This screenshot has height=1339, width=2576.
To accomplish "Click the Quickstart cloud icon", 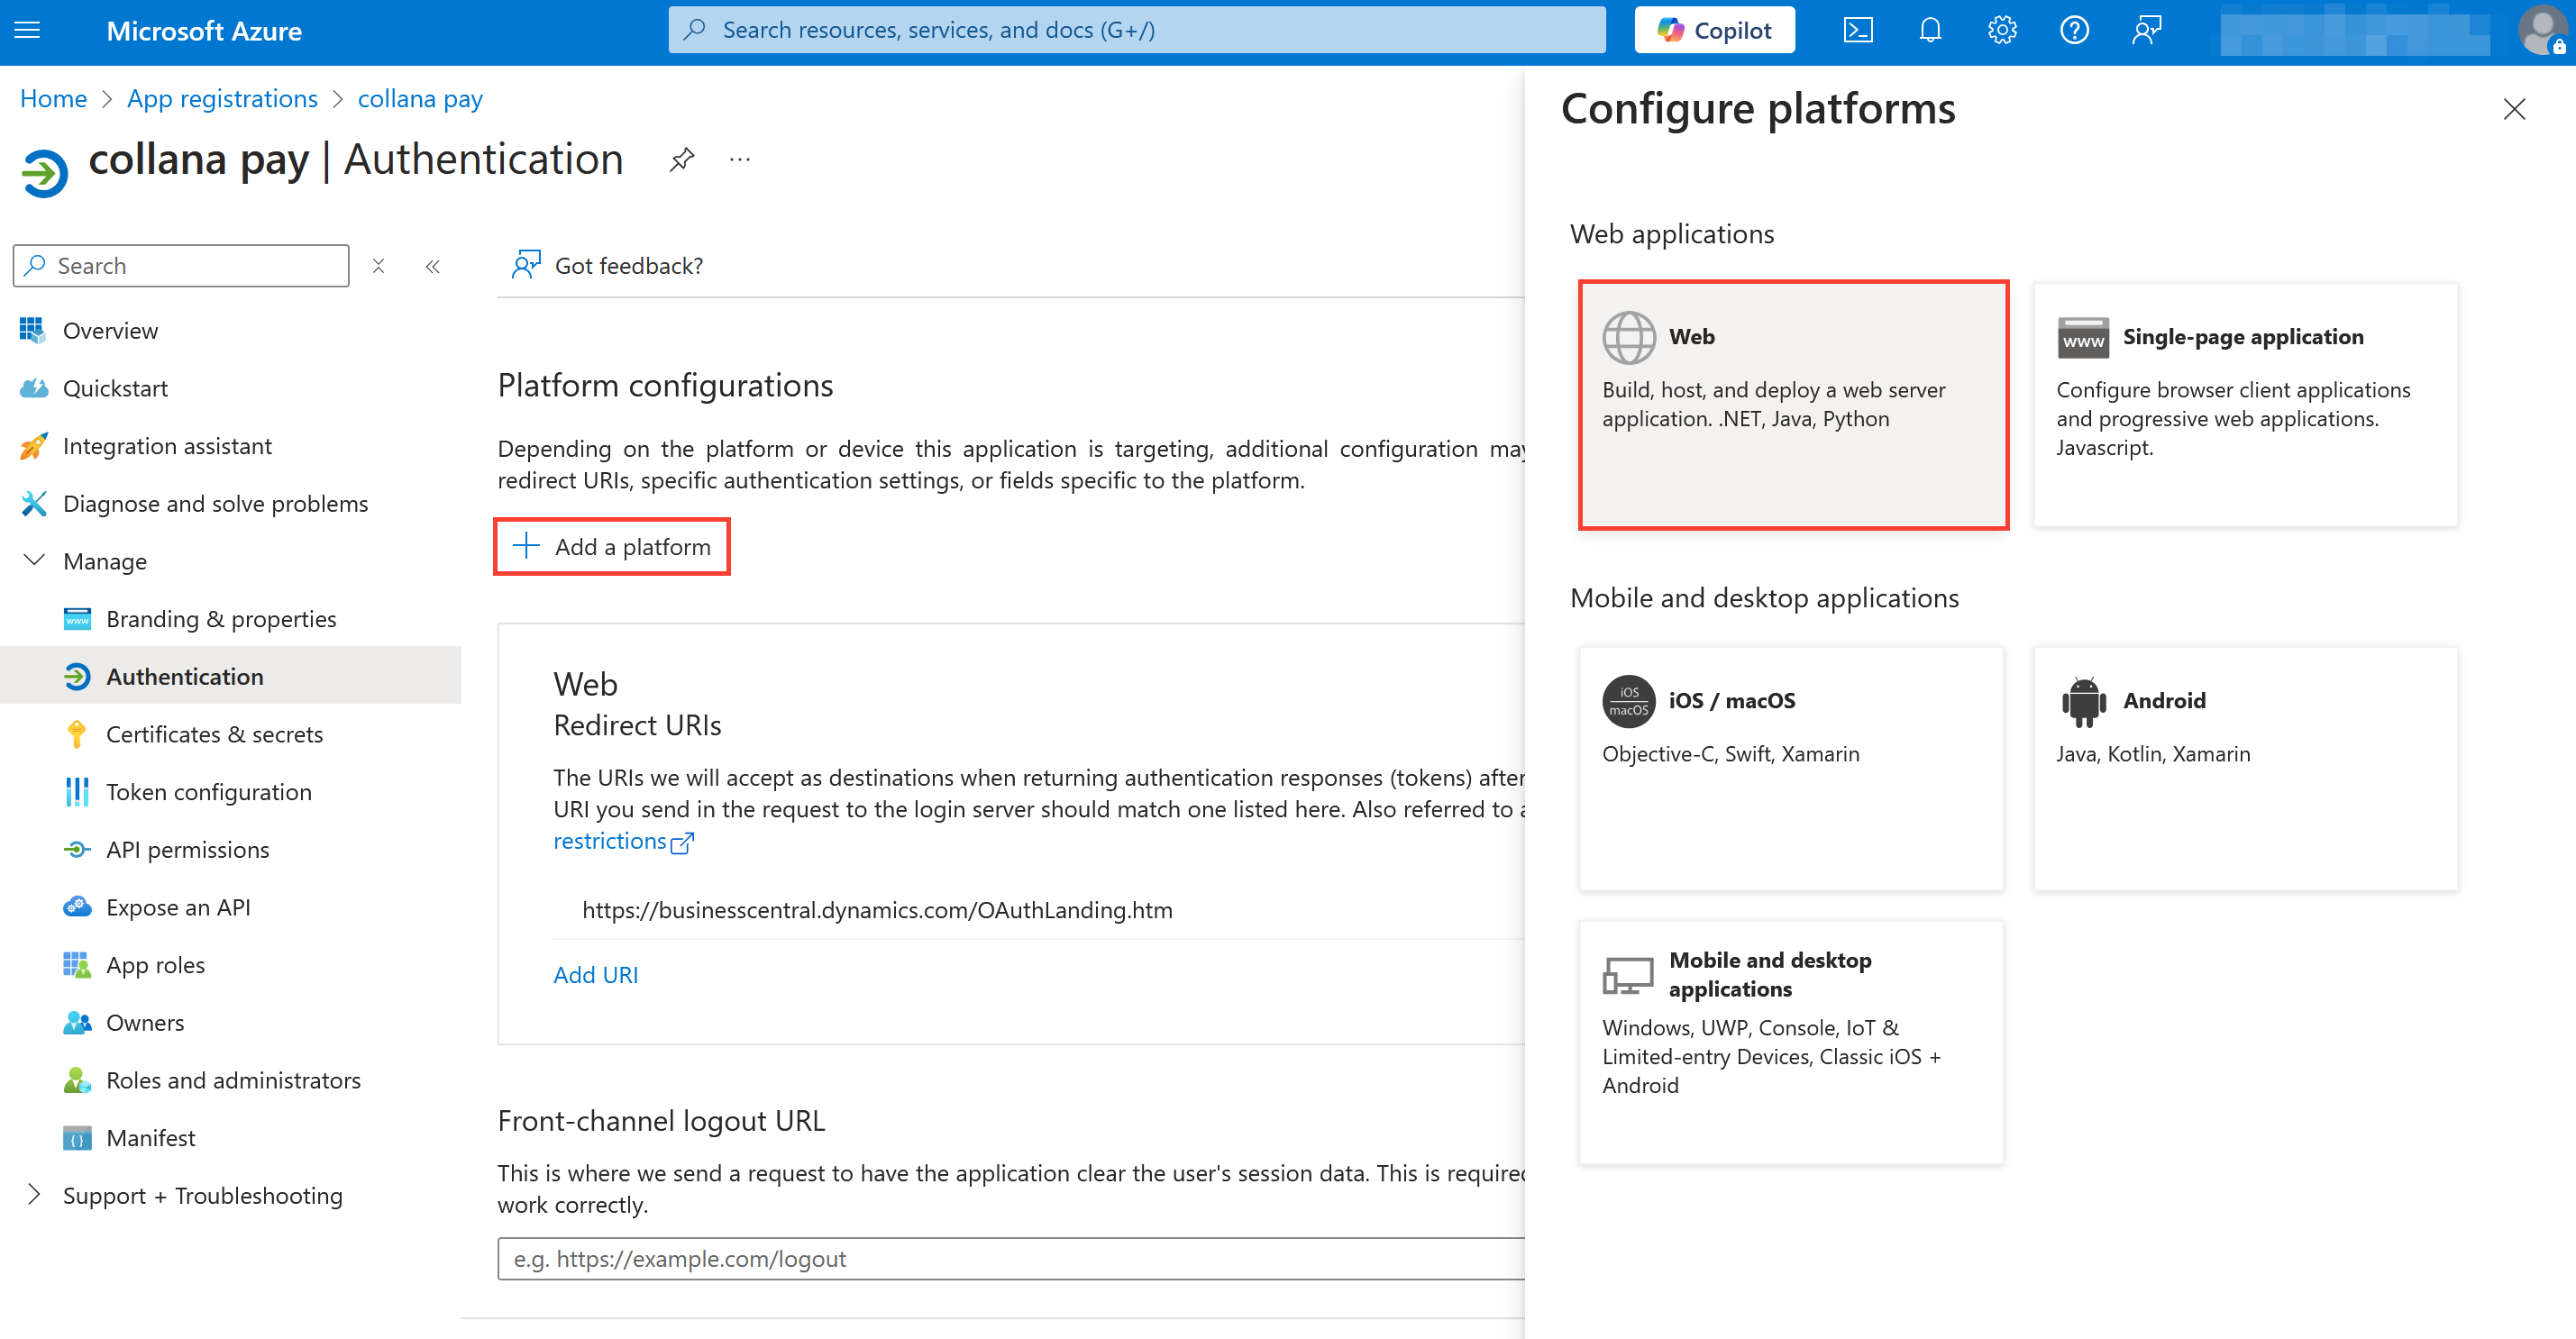I will (x=34, y=388).
